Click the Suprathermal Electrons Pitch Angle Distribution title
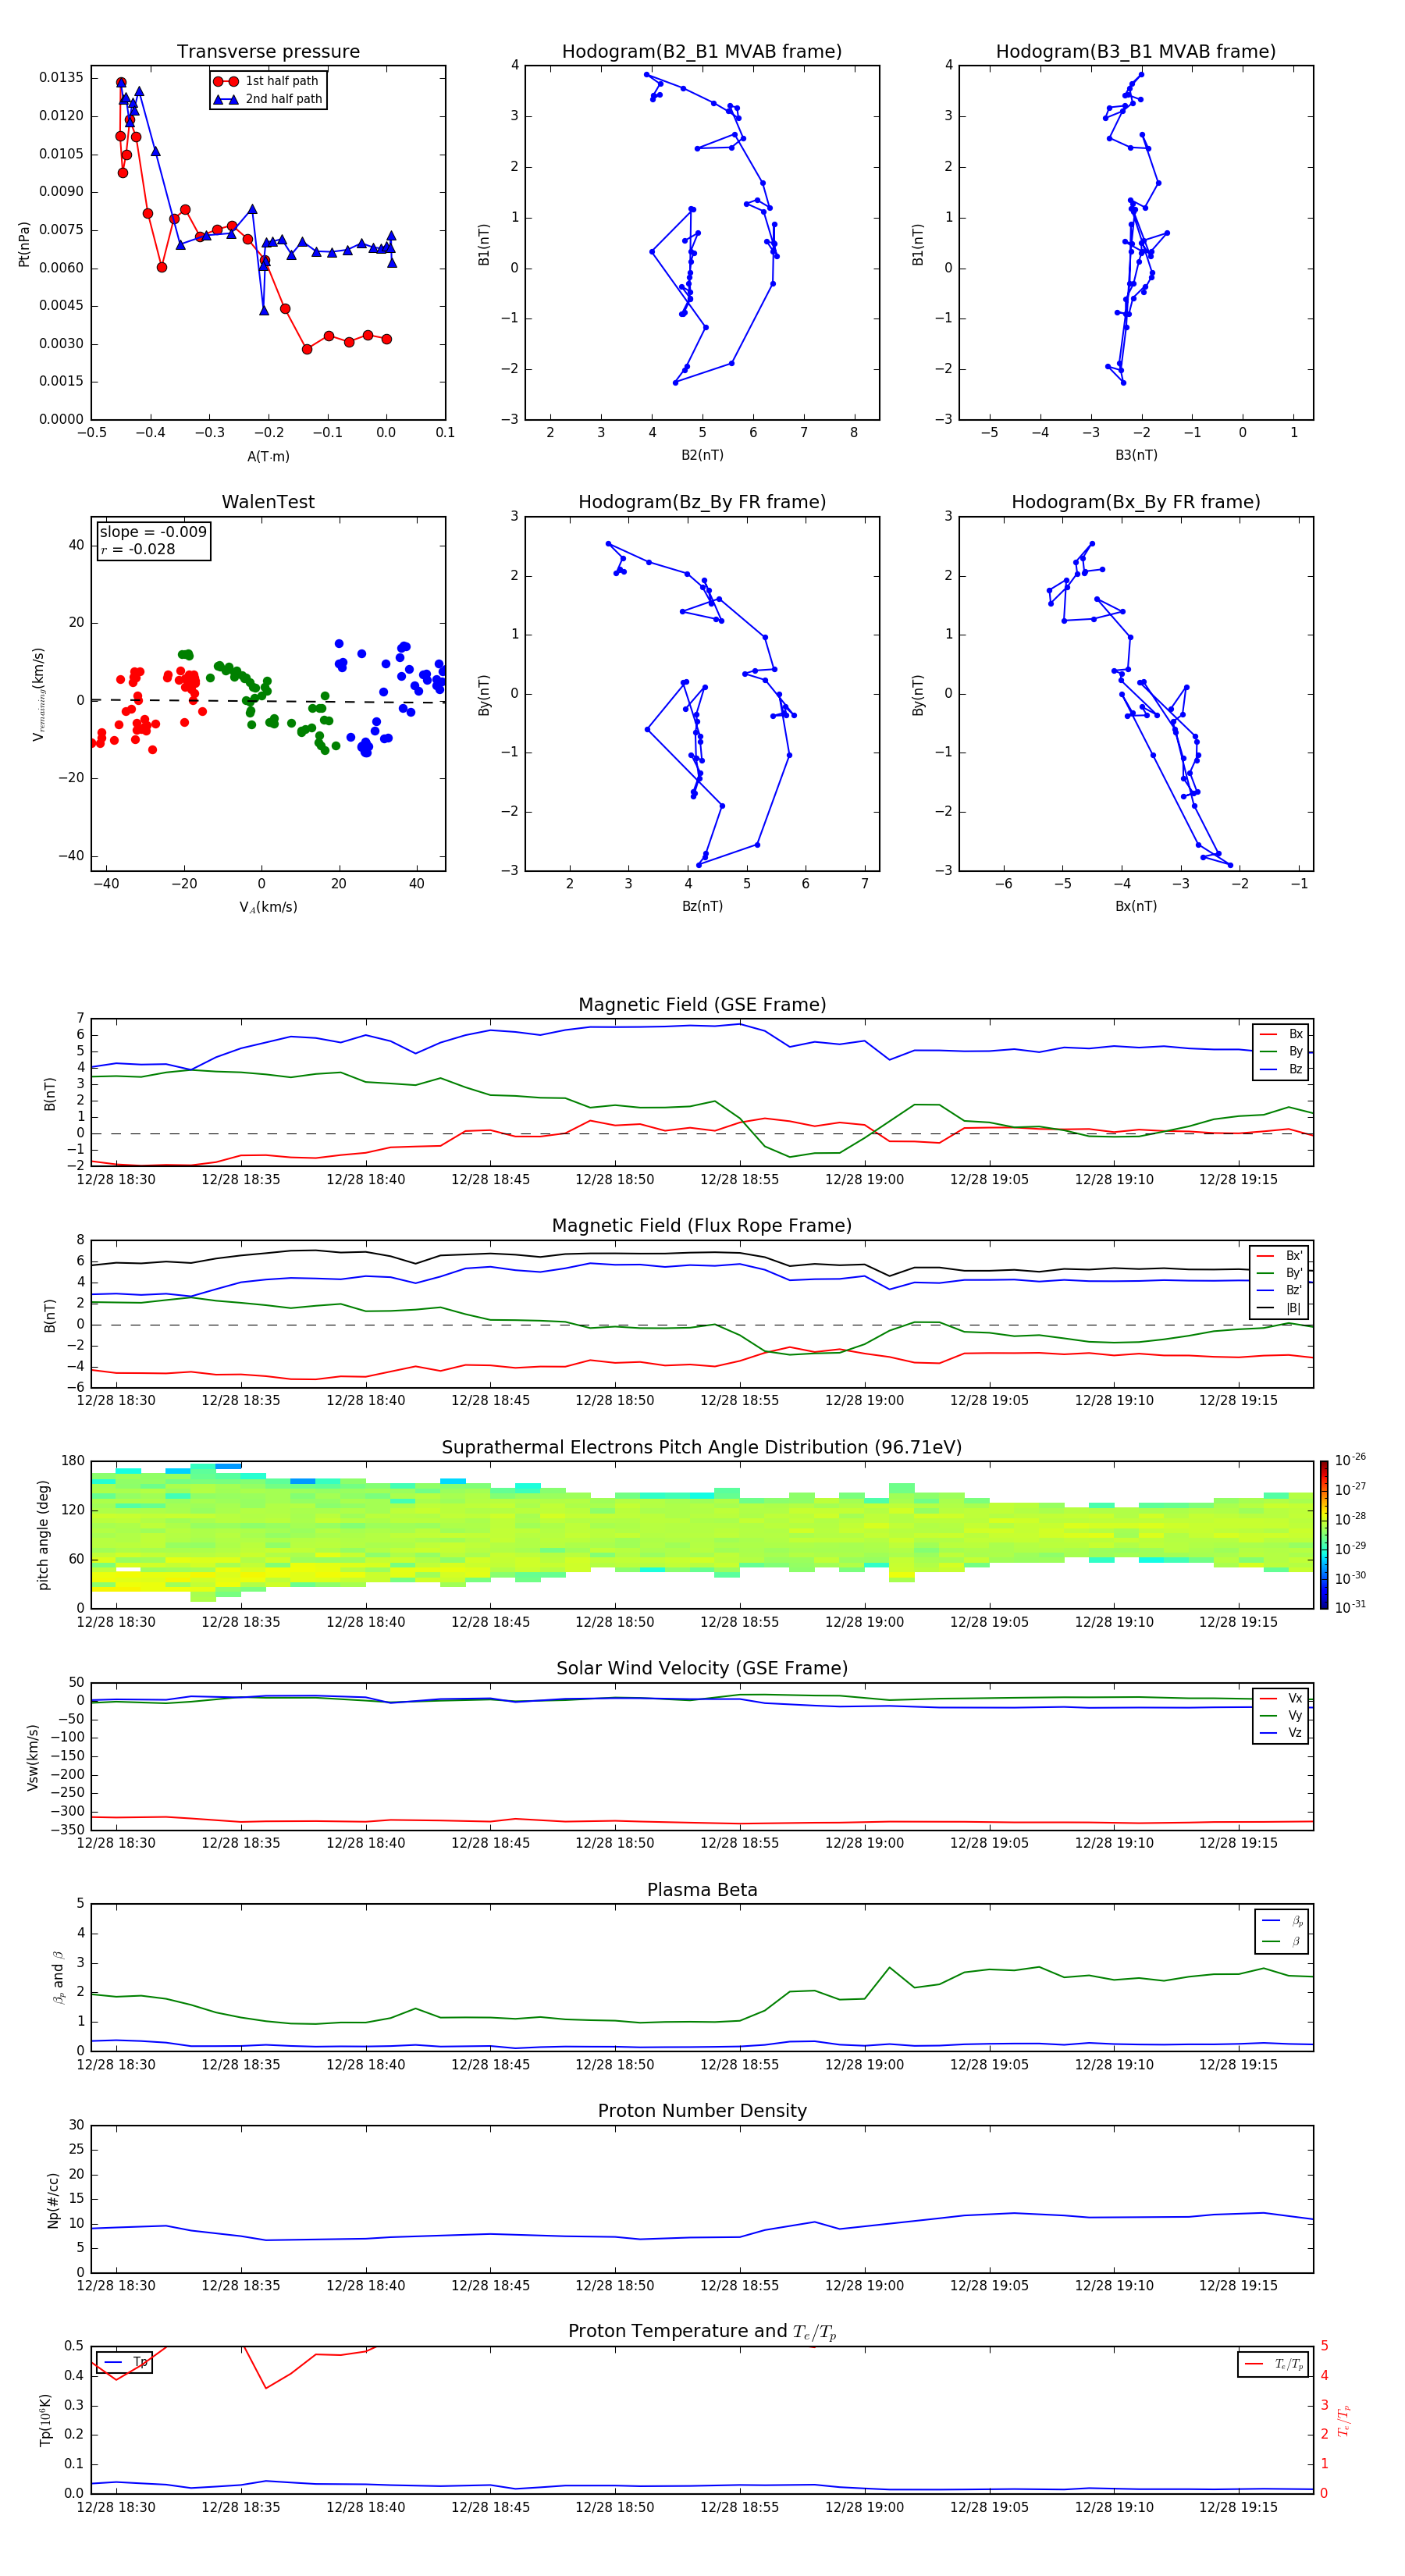This screenshot has width=1405, height=2576. tap(702, 1448)
